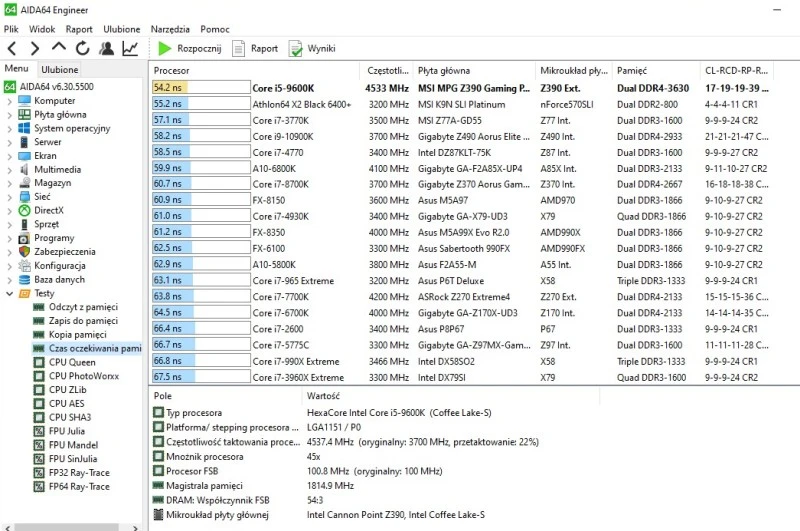
Task: Click the user profile icon in the toolbar
Action: coord(106,48)
